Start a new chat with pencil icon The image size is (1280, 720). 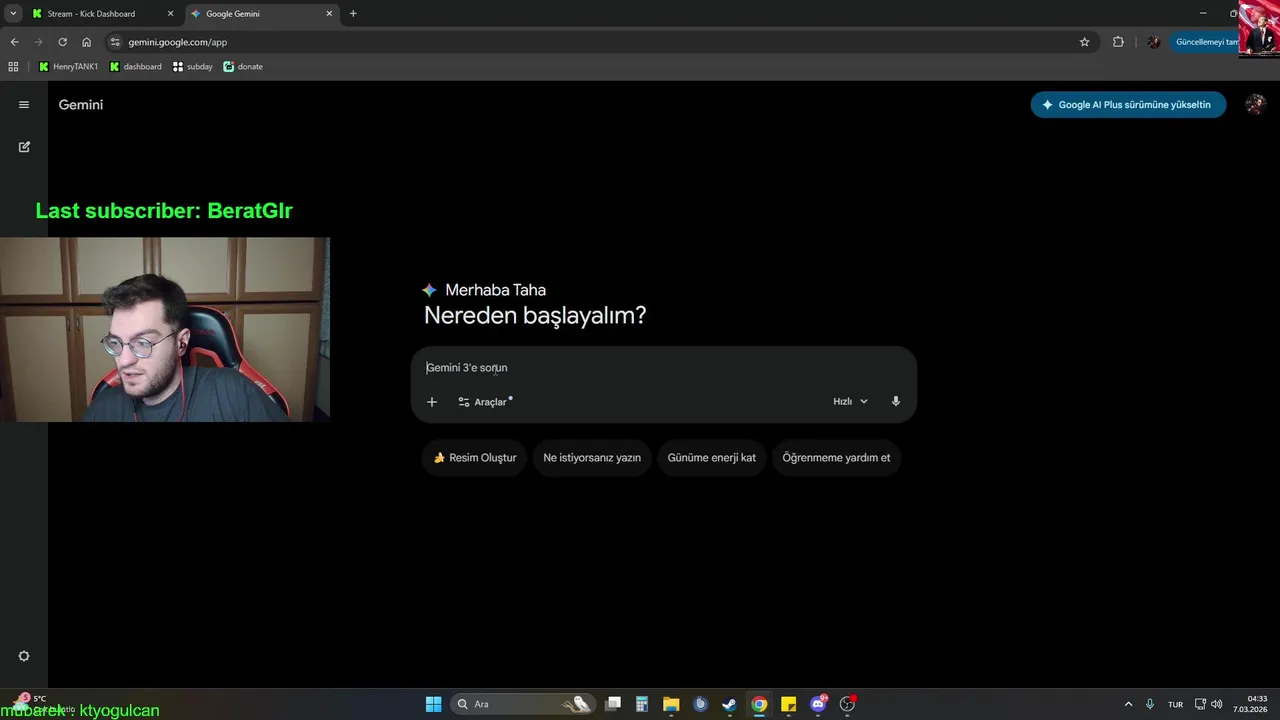[x=24, y=147]
